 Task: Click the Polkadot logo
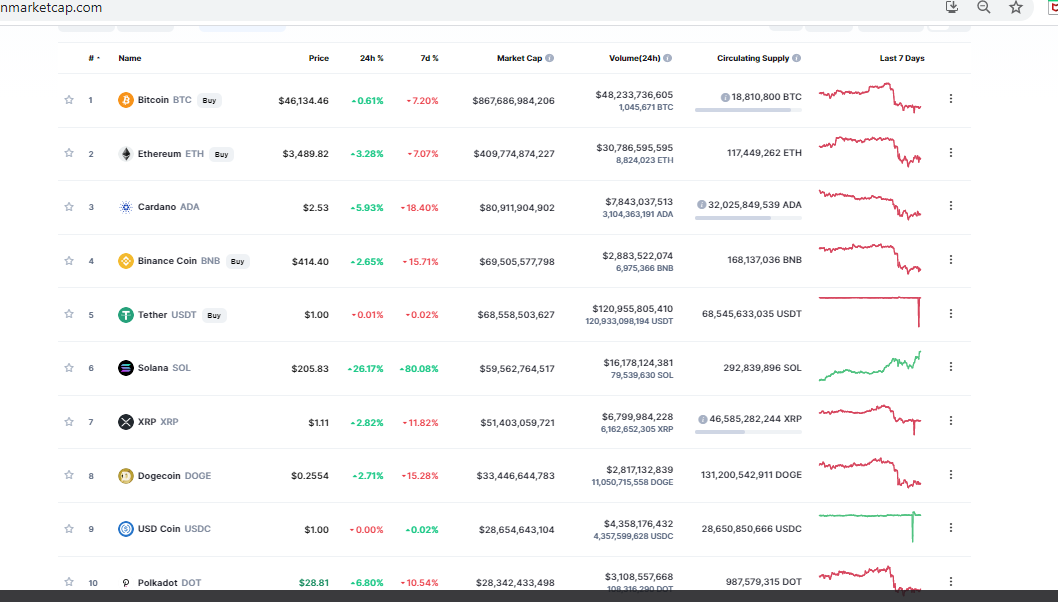tap(126, 582)
